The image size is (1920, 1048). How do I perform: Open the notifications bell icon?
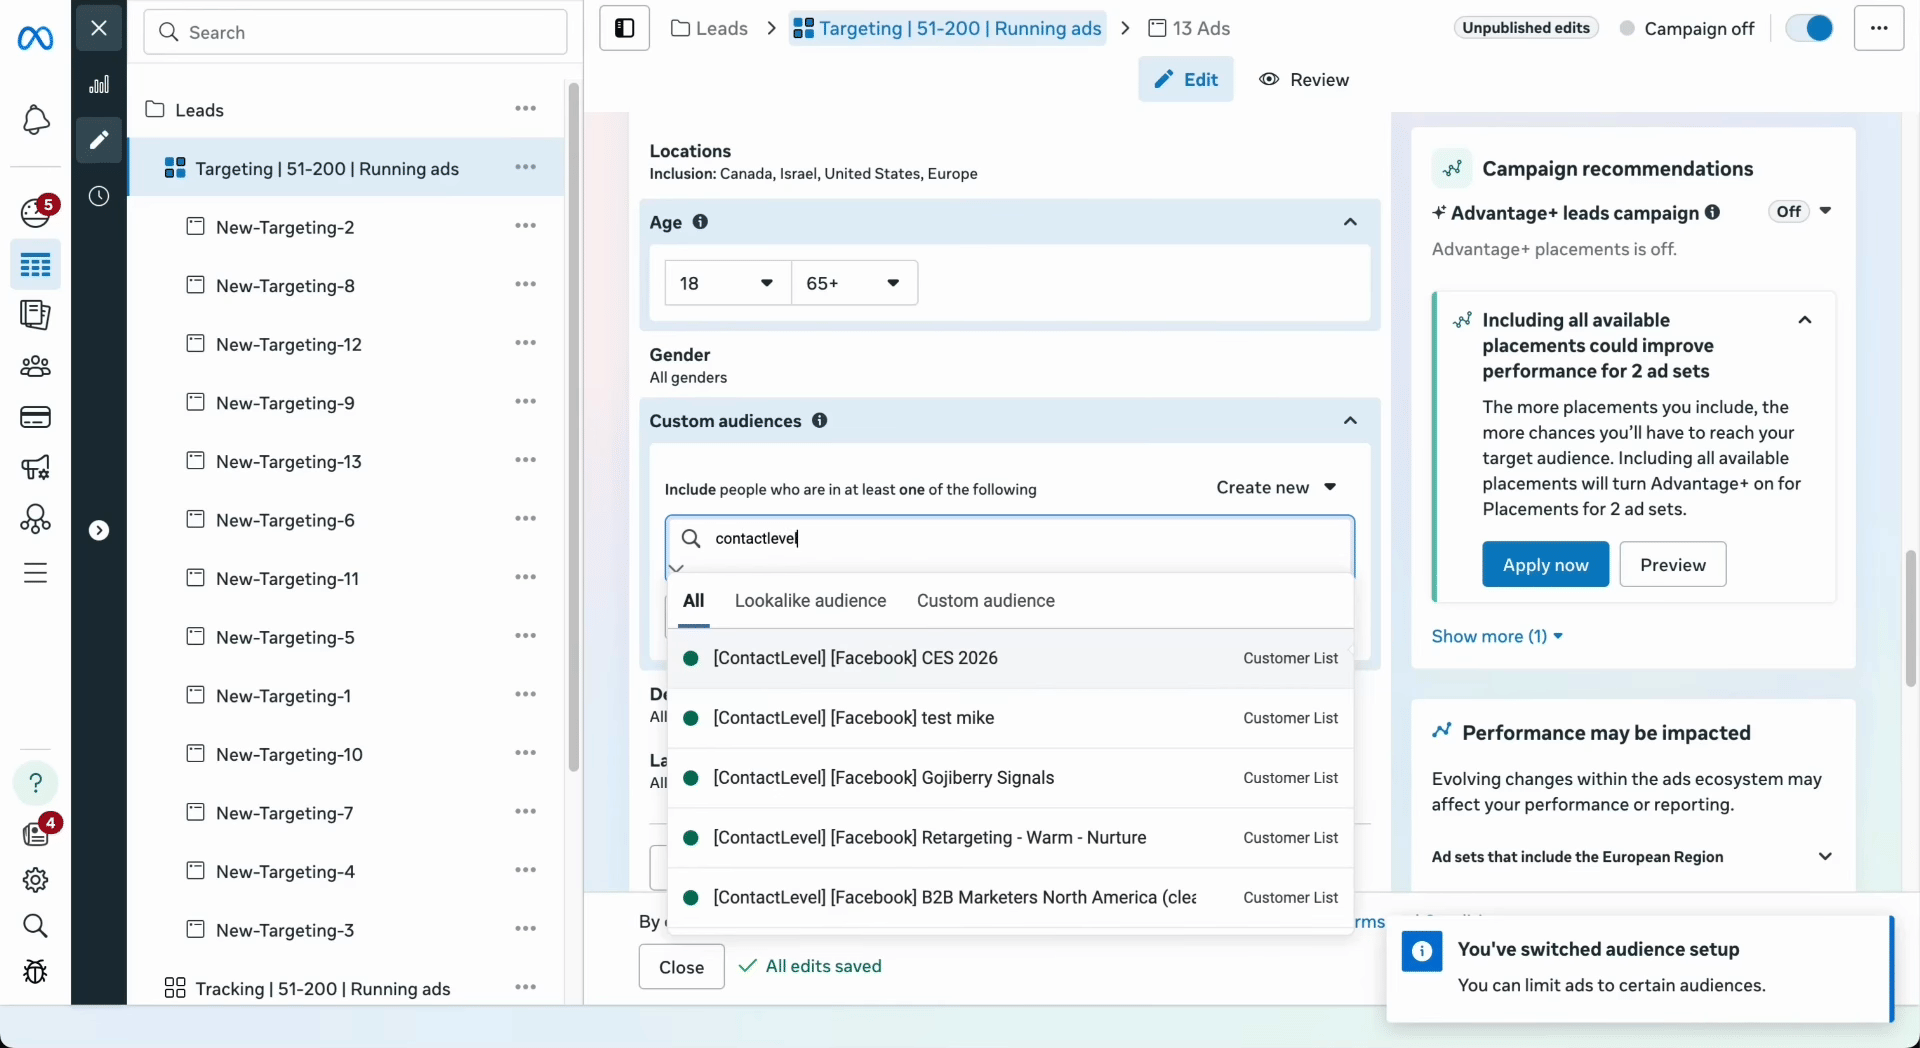point(35,120)
